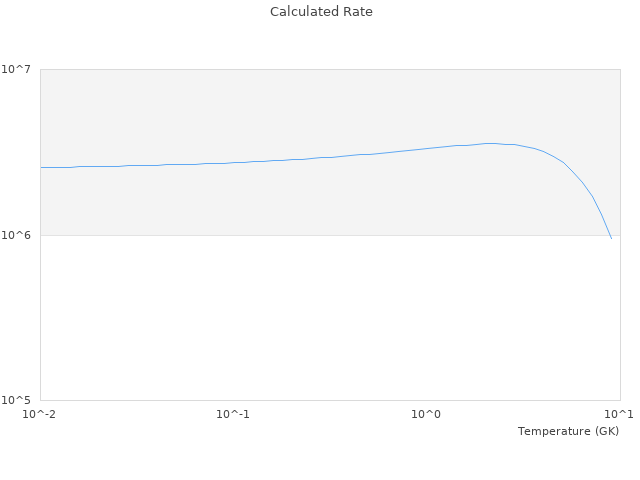640x480 pixels.
Task: Click the blue curve above the 10^0 tick
Action: [426, 148]
